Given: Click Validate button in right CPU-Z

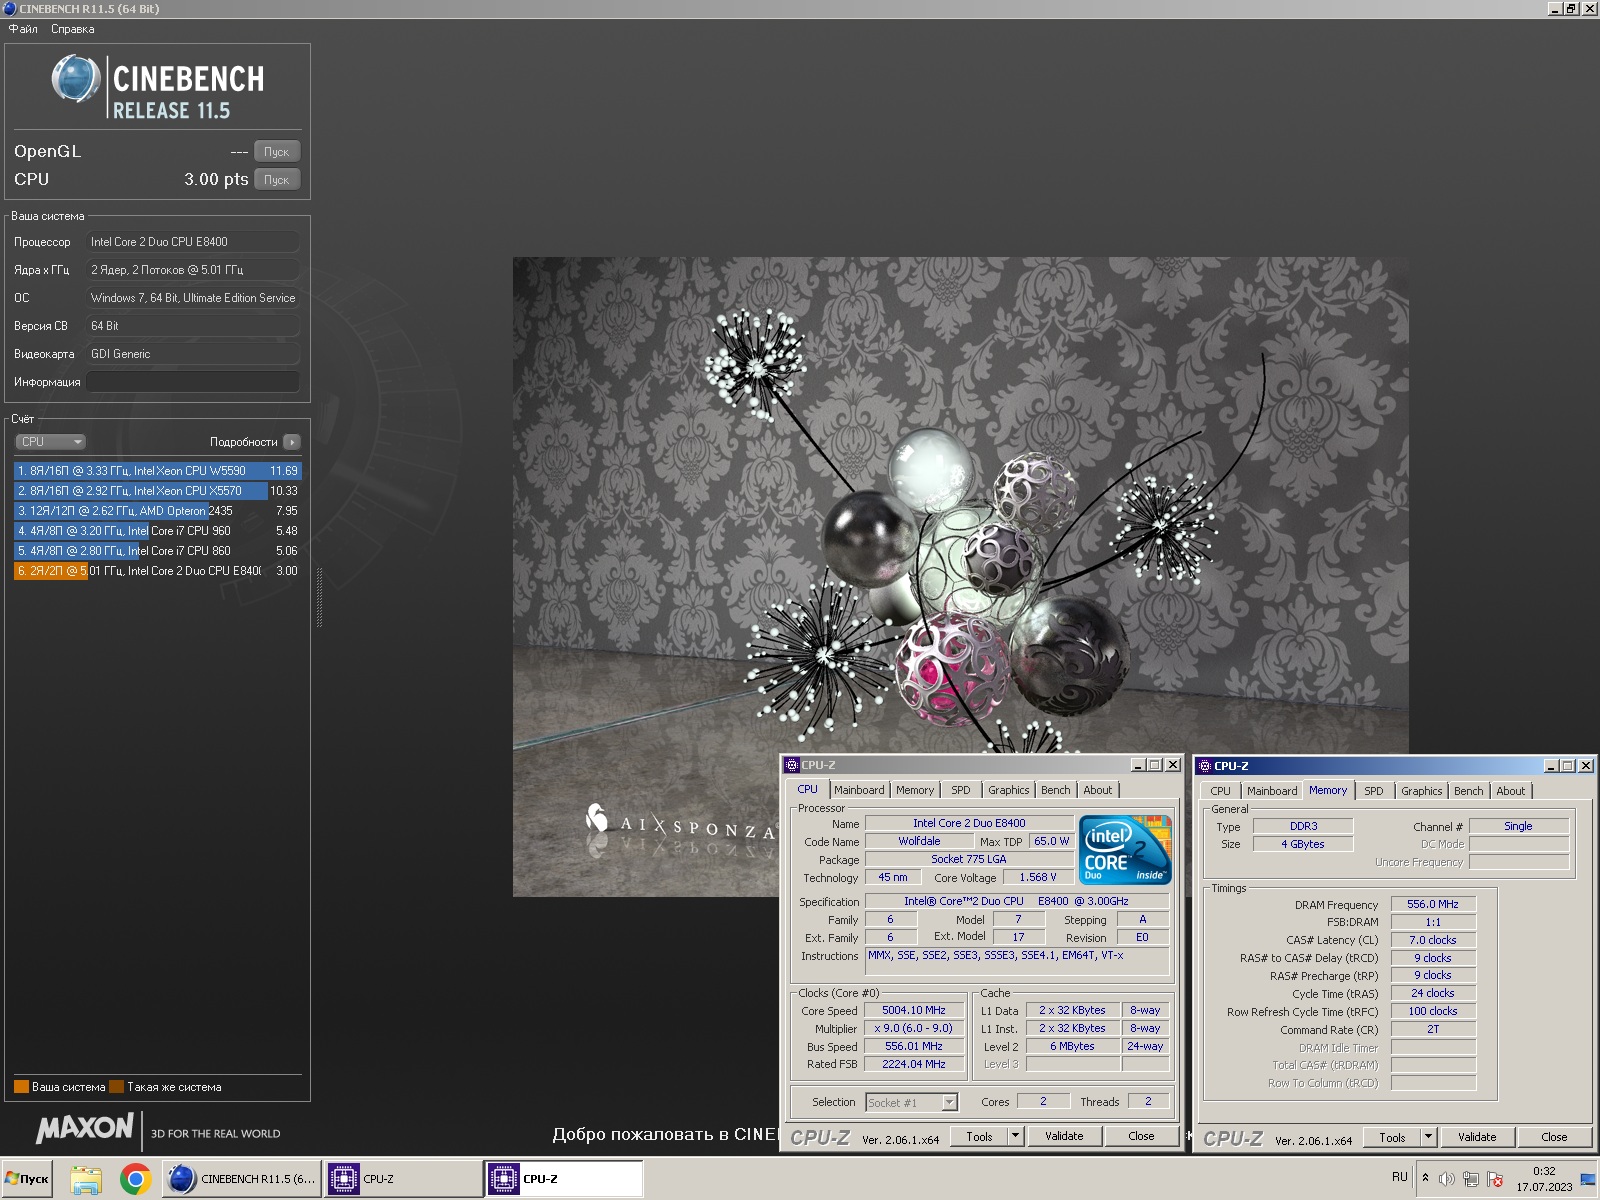Looking at the screenshot, I should click(1477, 1137).
